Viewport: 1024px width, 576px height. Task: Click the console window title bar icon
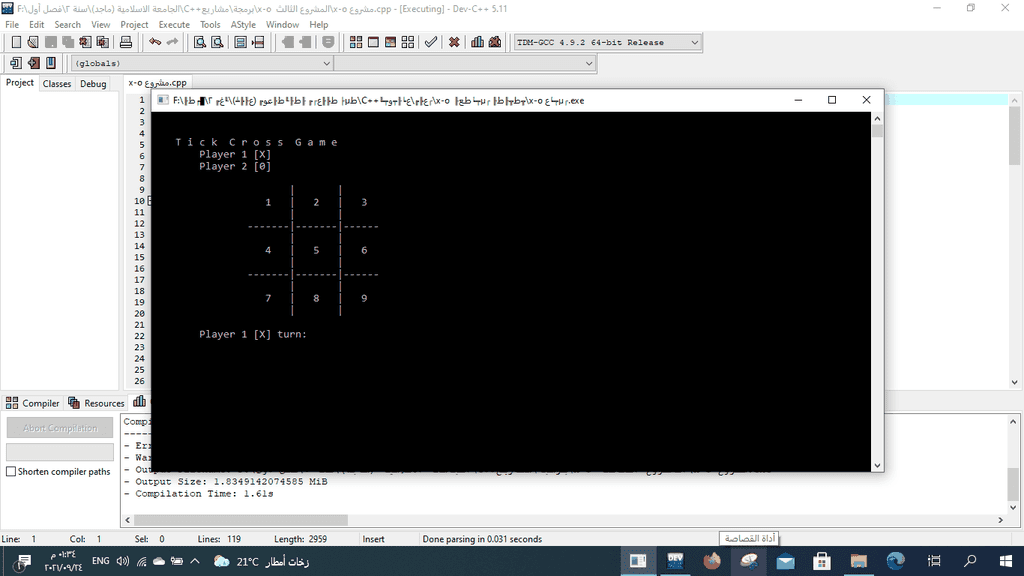(x=163, y=101)
